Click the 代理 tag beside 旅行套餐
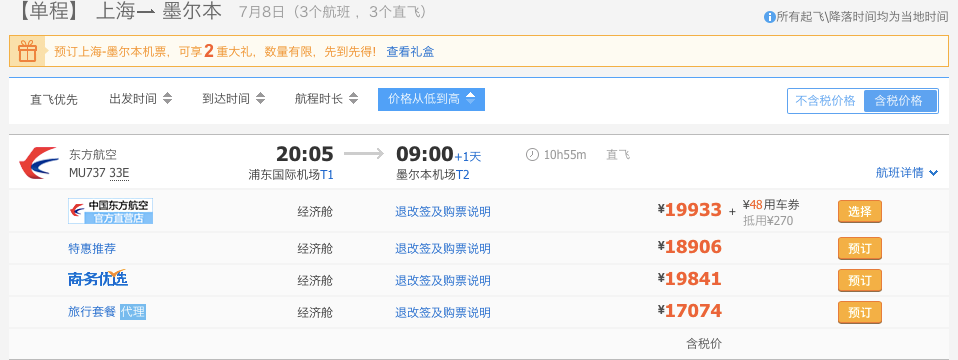 (133, 312)
